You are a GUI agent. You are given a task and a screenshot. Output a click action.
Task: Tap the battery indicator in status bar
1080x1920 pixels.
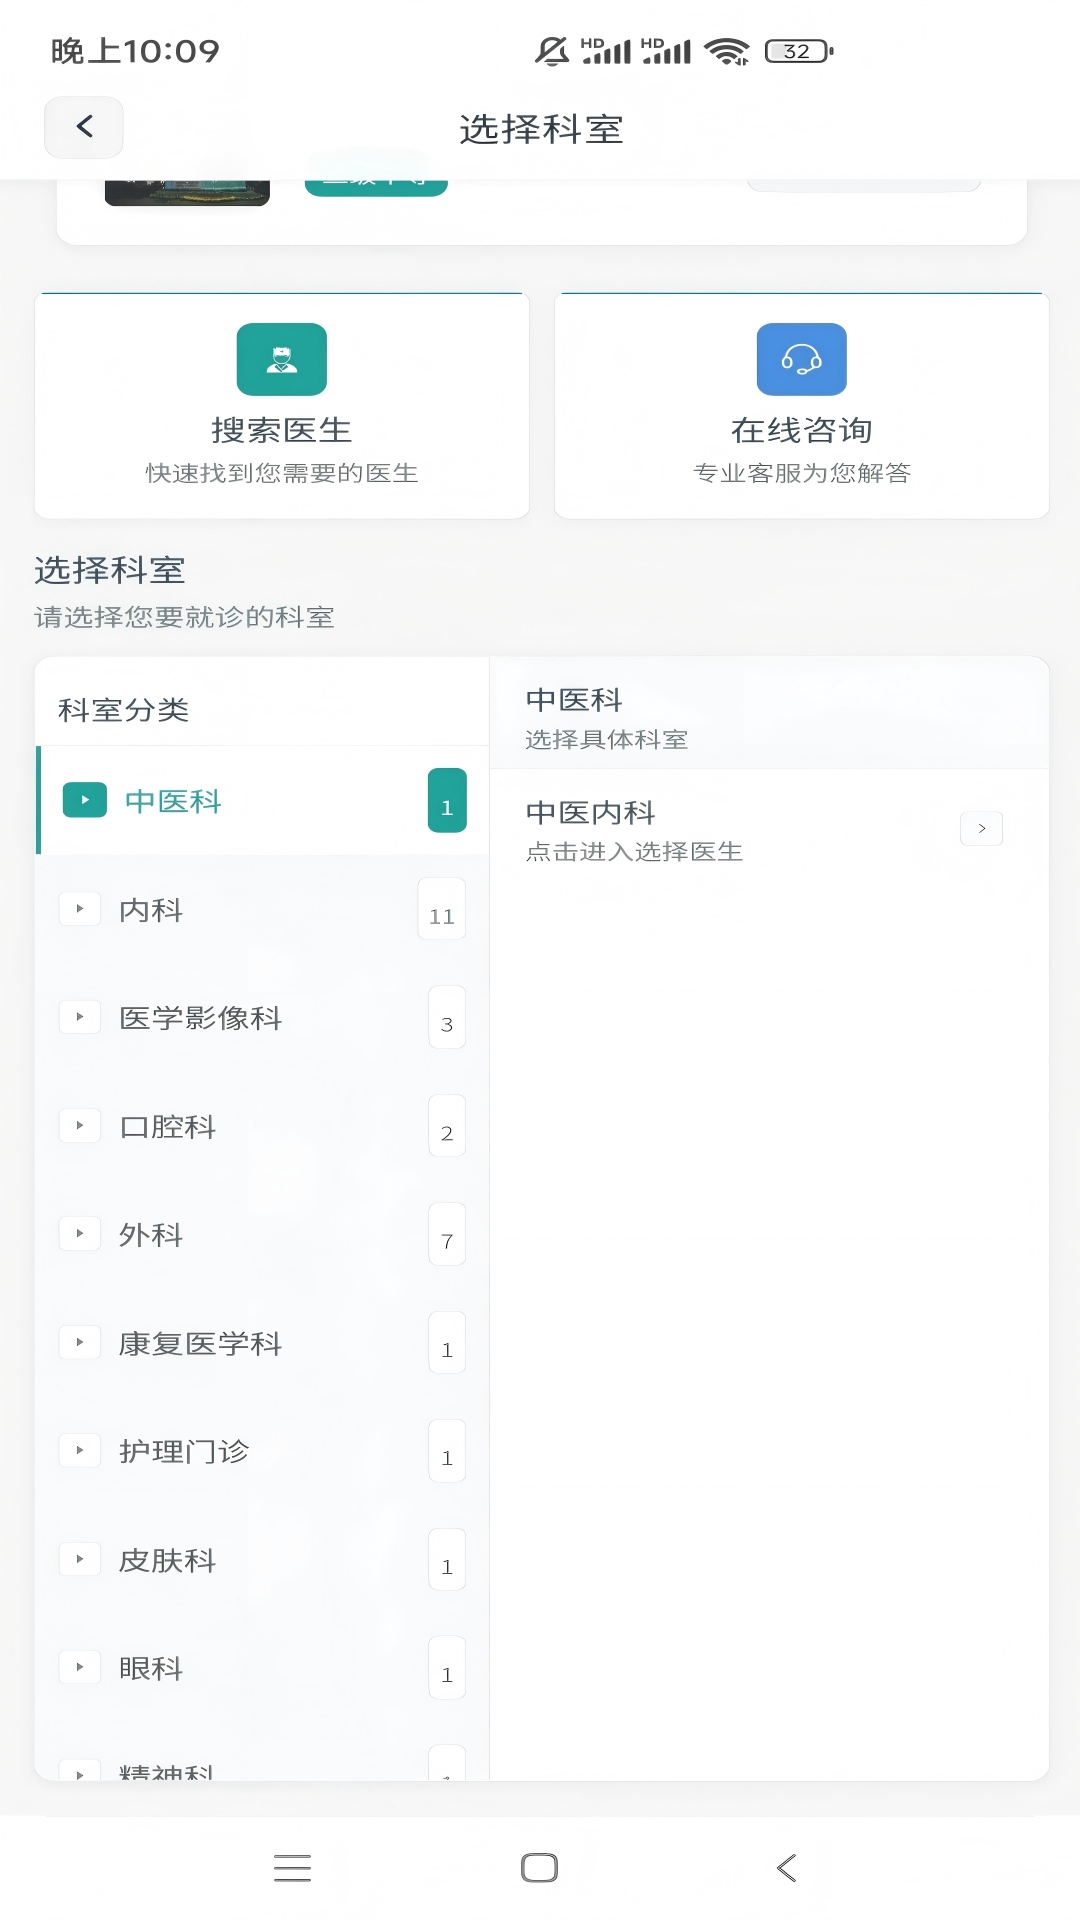(x=799, y=51)
